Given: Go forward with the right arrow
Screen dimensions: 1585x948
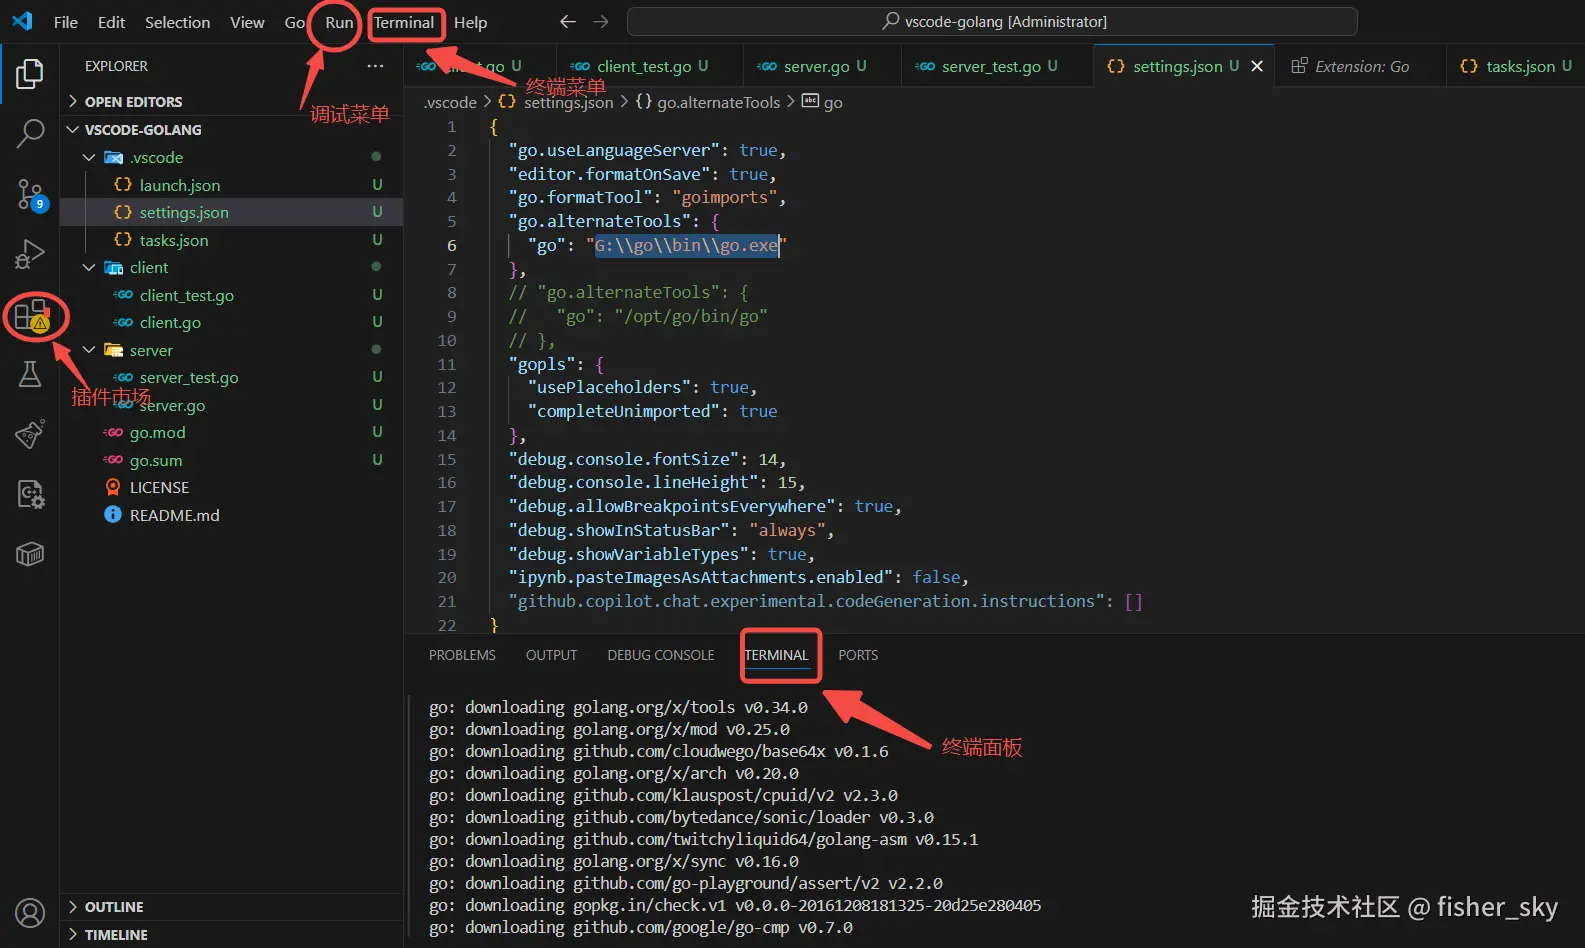Looking at the screenshot, I should point(600,21).
